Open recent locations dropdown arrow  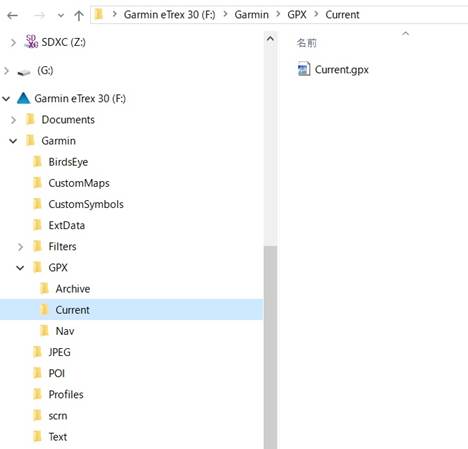pyautogui.click(x=61, y=15)
